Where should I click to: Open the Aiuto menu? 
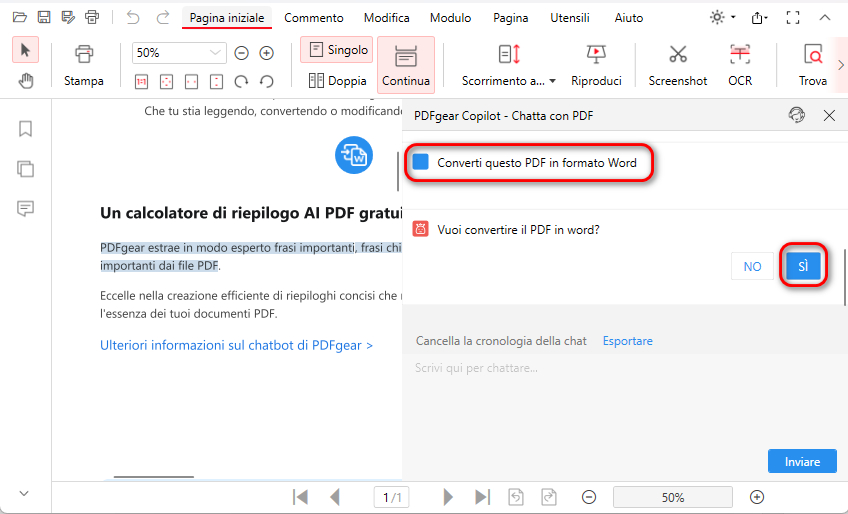(x=629, y=18)
